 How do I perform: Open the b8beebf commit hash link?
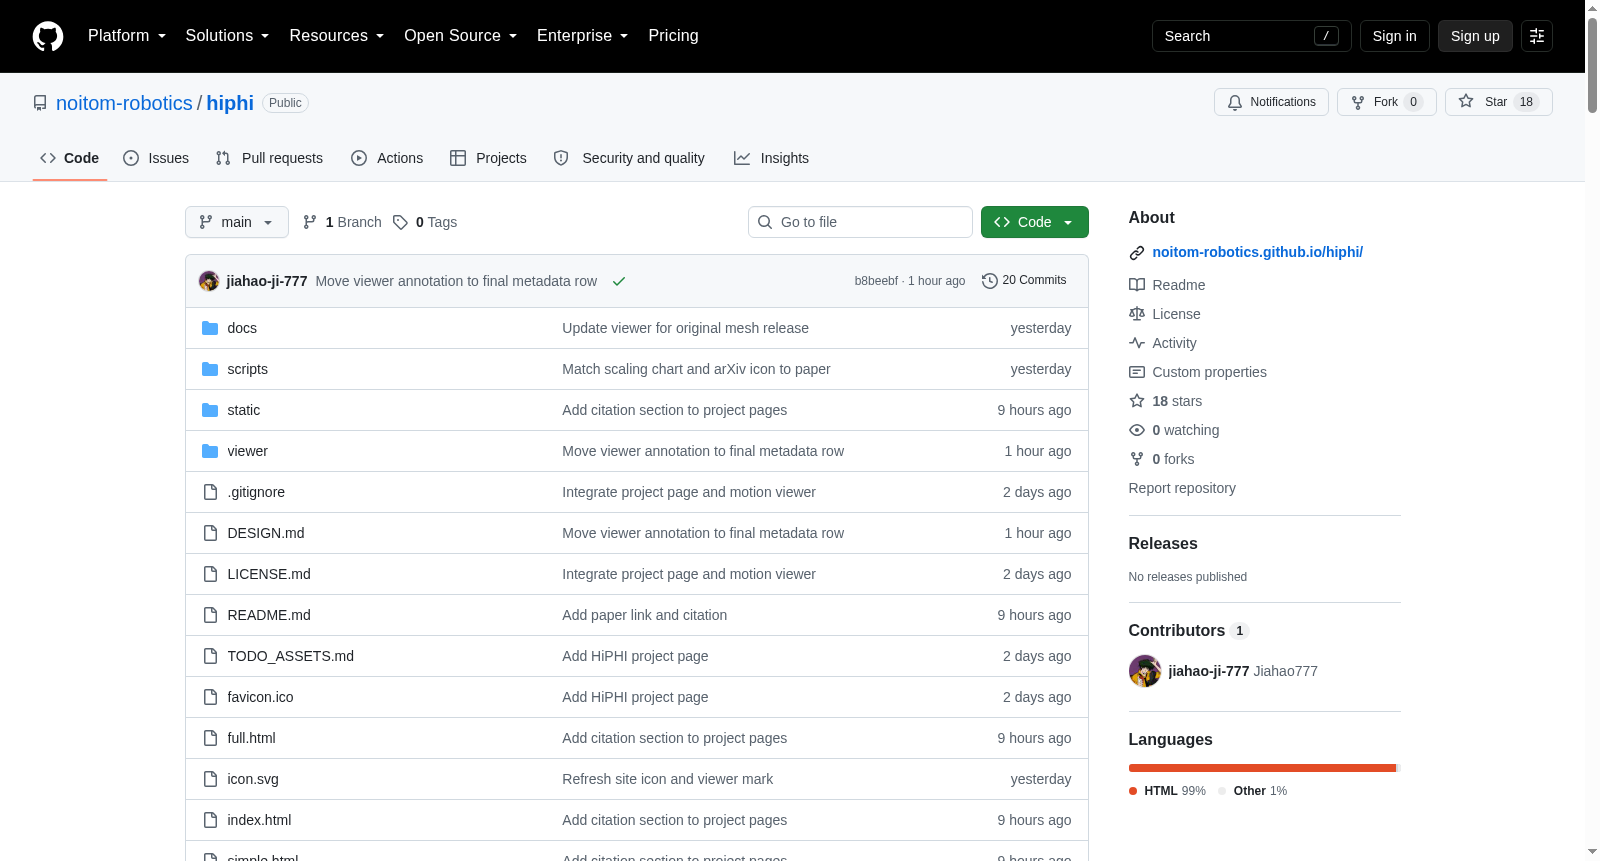pos(876,281)
